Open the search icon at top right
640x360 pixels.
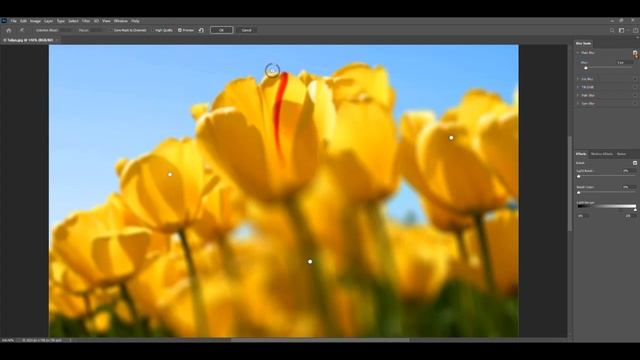click(612, 30)
